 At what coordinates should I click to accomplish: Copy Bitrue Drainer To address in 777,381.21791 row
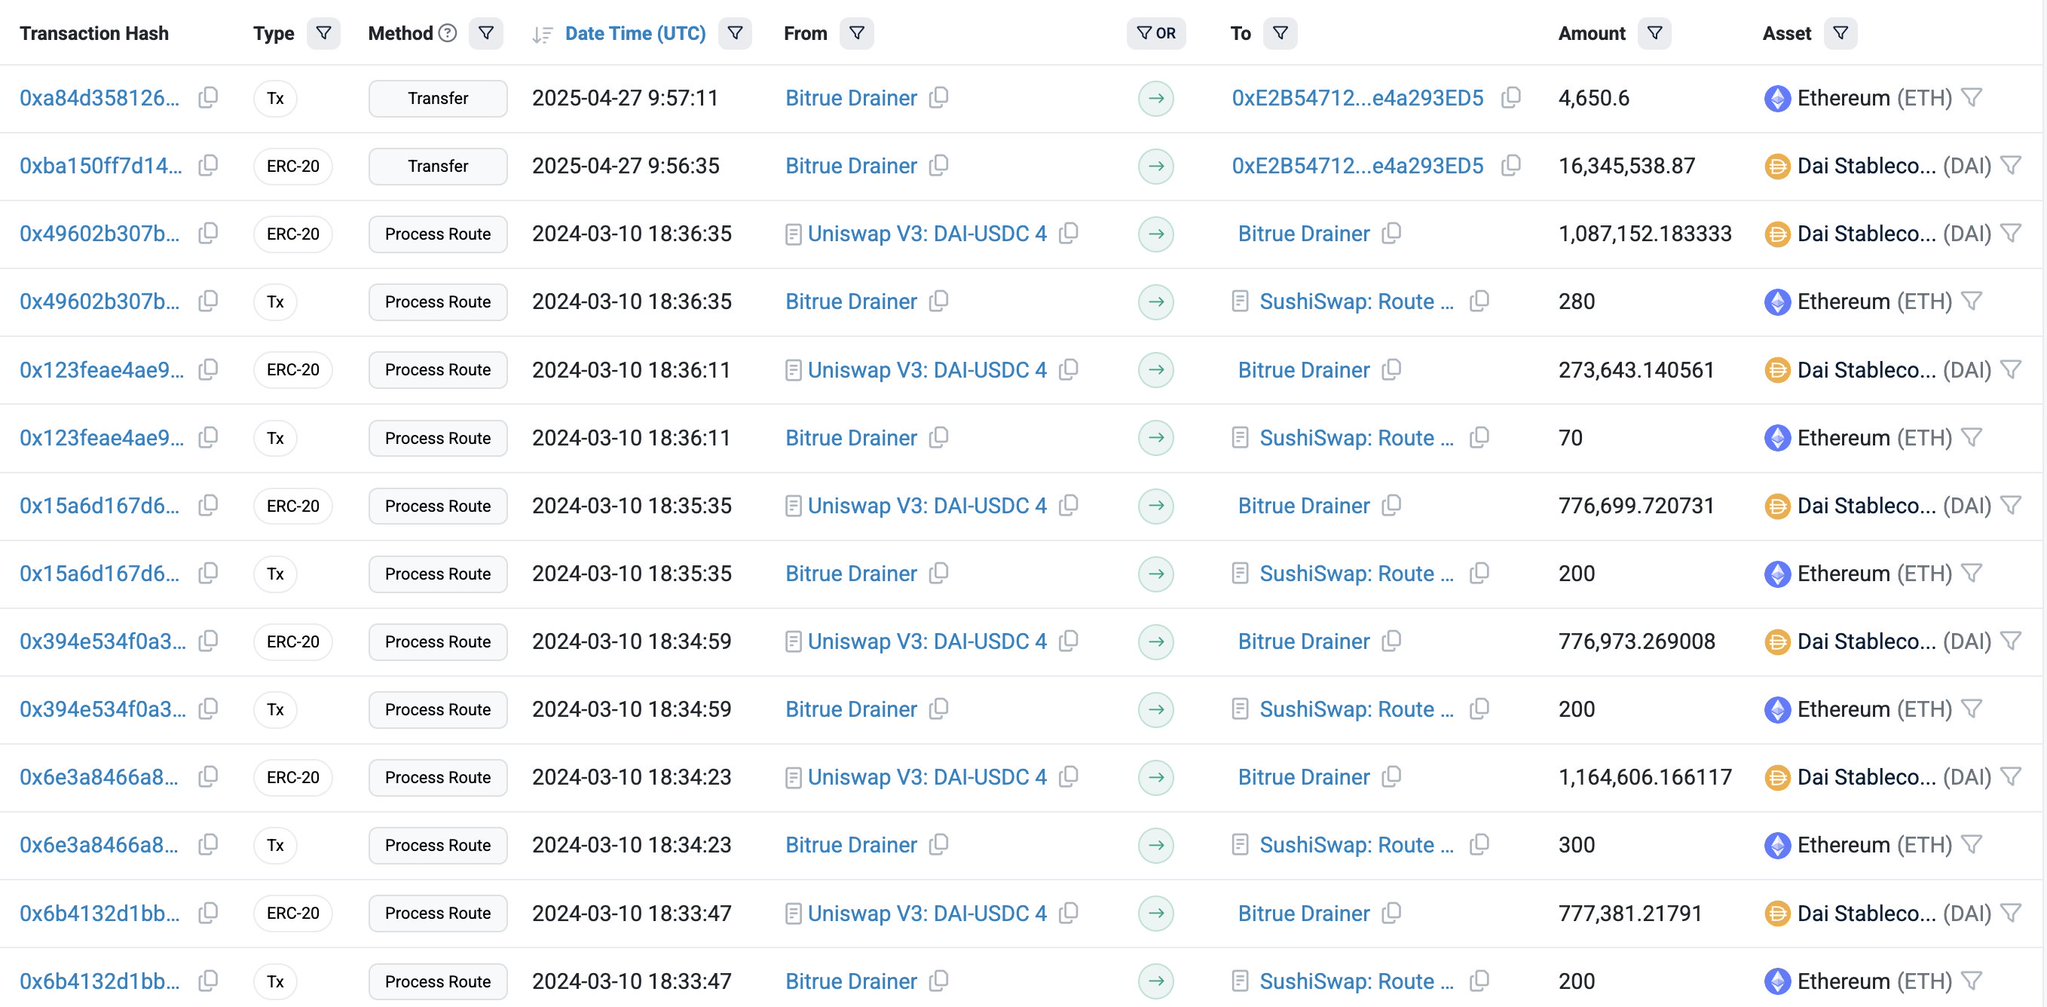1391,913
